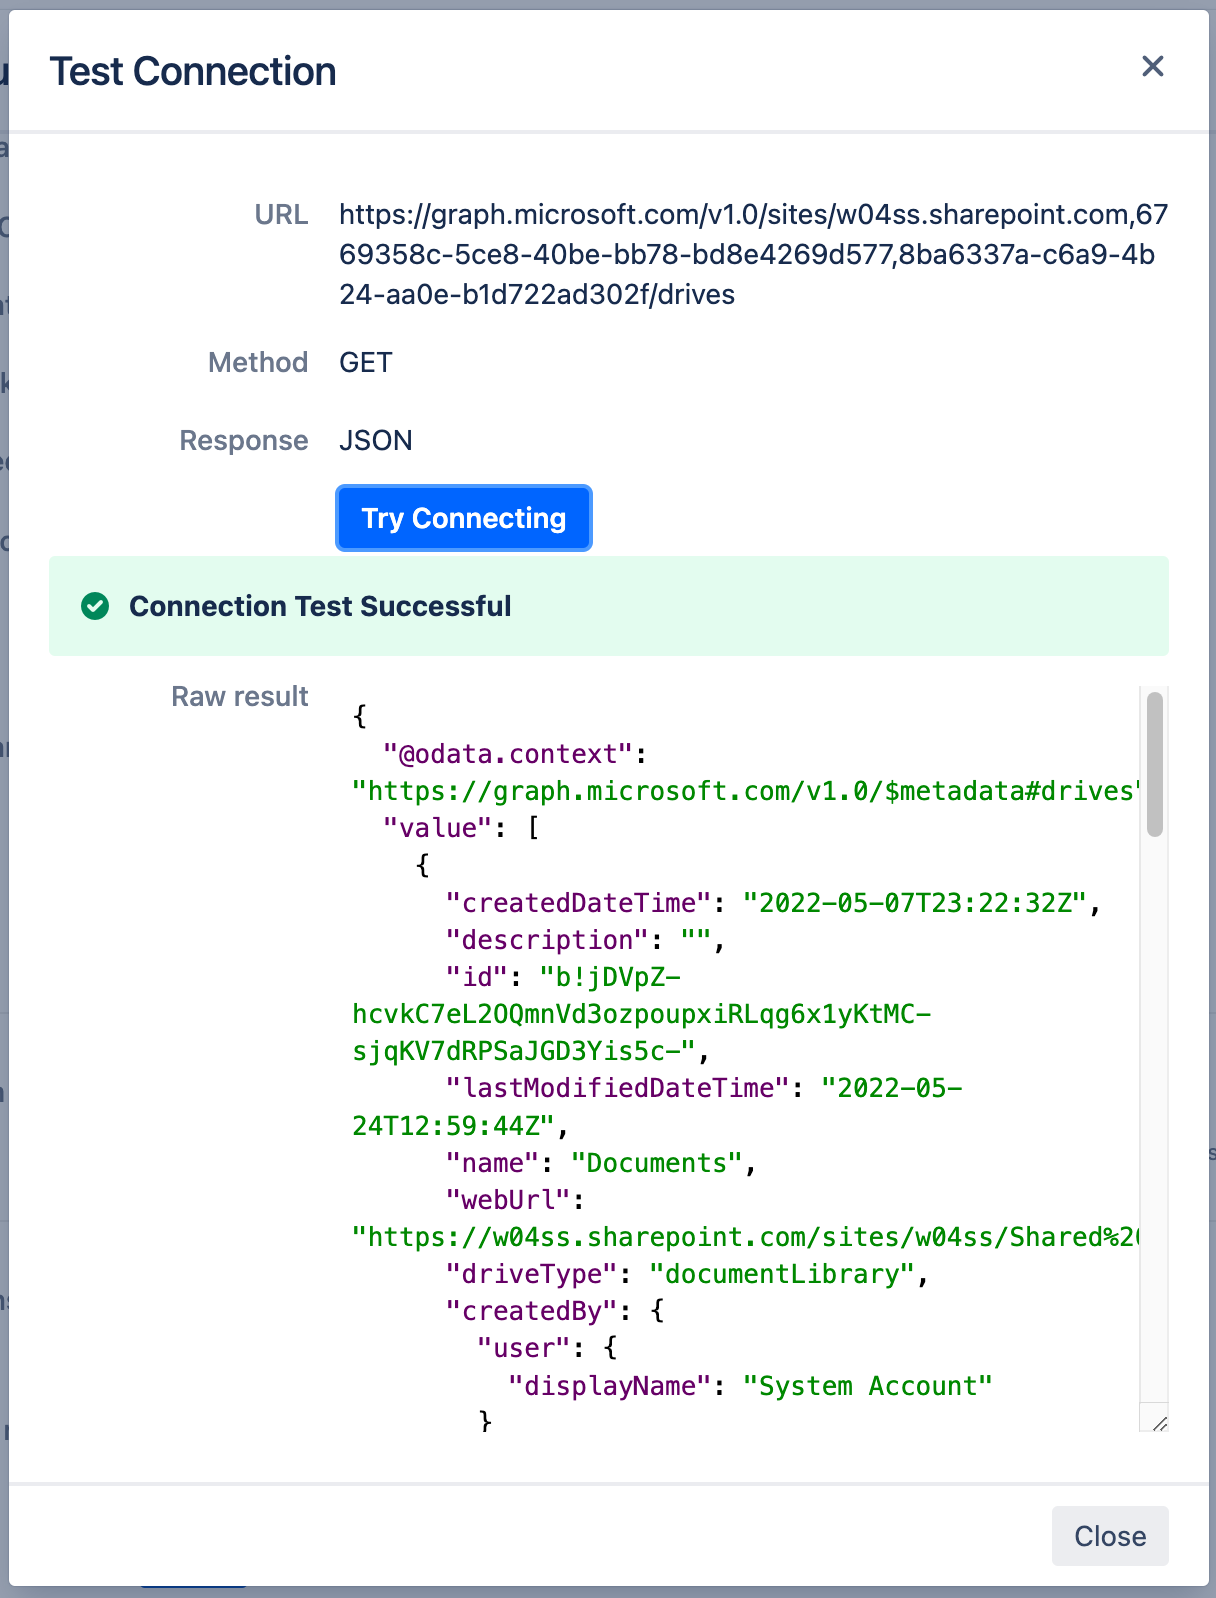Click the Graph API URL text
The image size is (1216, 1598).
pyautogui.click(x=752, y=254)
